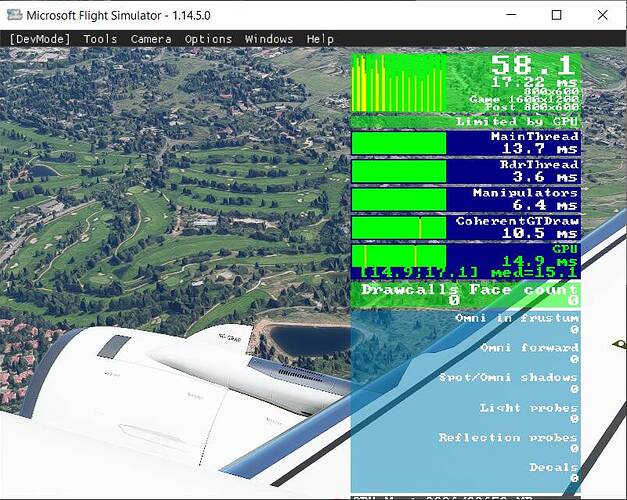Click the Reflection probes stat line

pos(507,438)
